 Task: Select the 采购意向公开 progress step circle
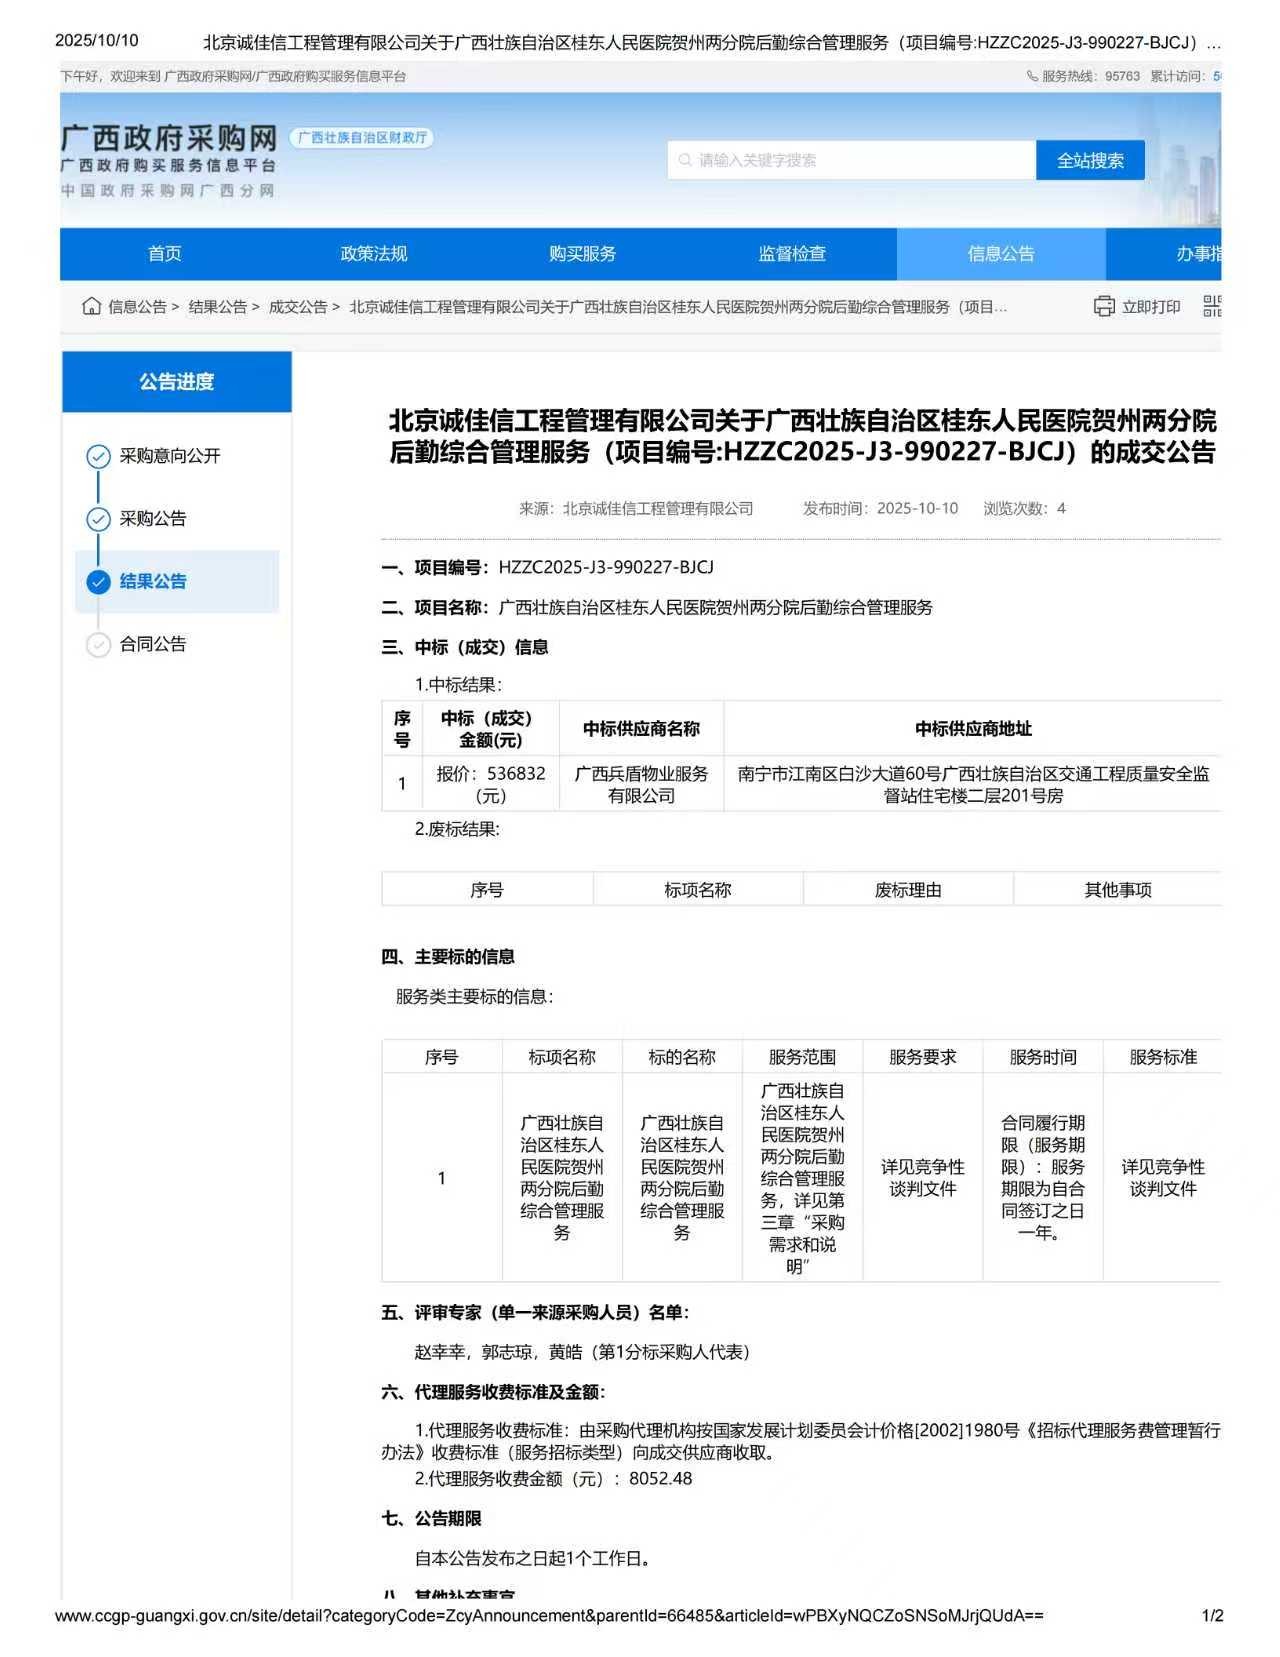coord(98,457)
